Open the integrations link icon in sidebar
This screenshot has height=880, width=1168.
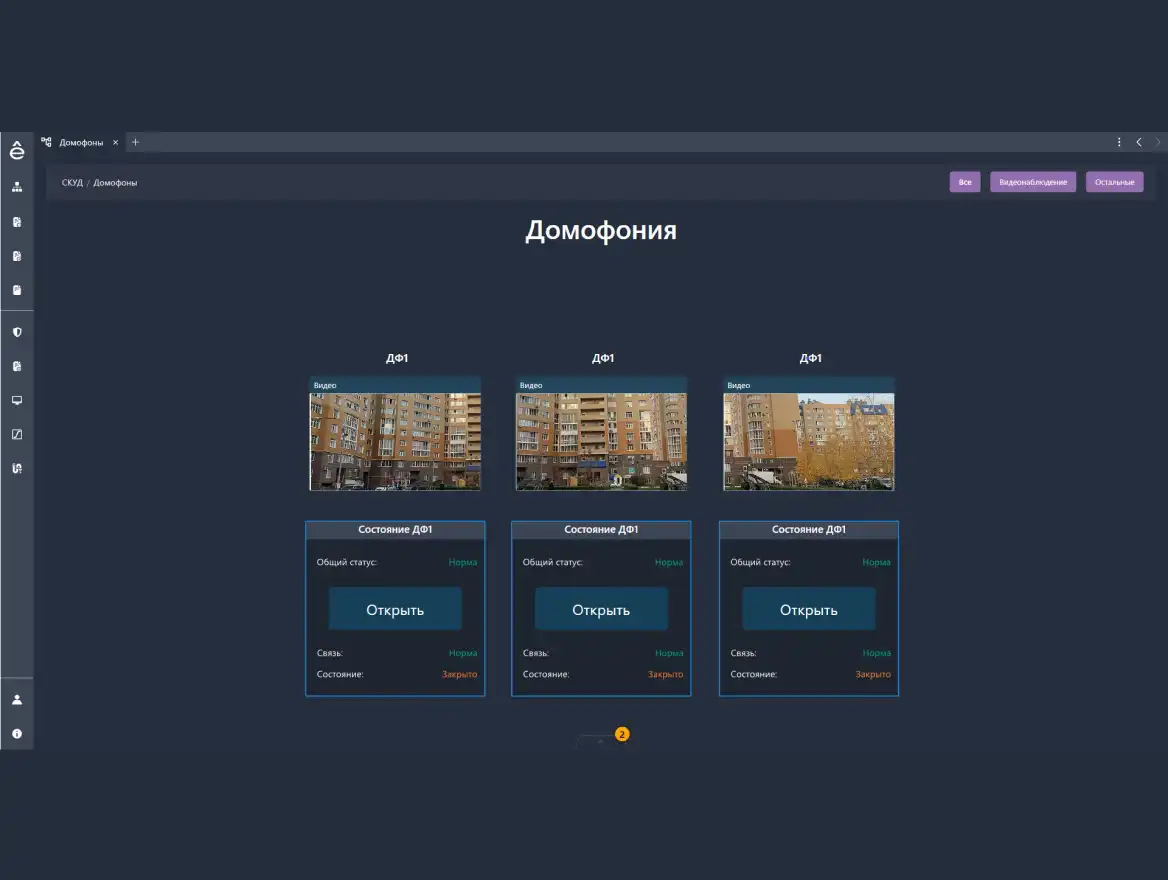coord(16,467)
